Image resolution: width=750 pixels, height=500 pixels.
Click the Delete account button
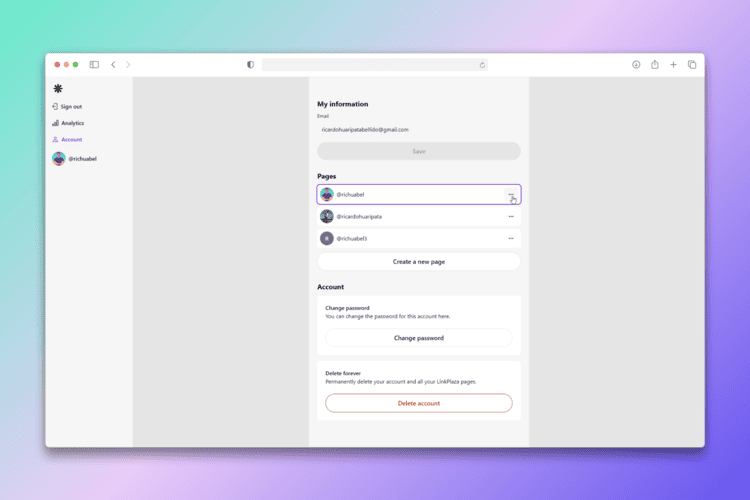coord(419,403)
